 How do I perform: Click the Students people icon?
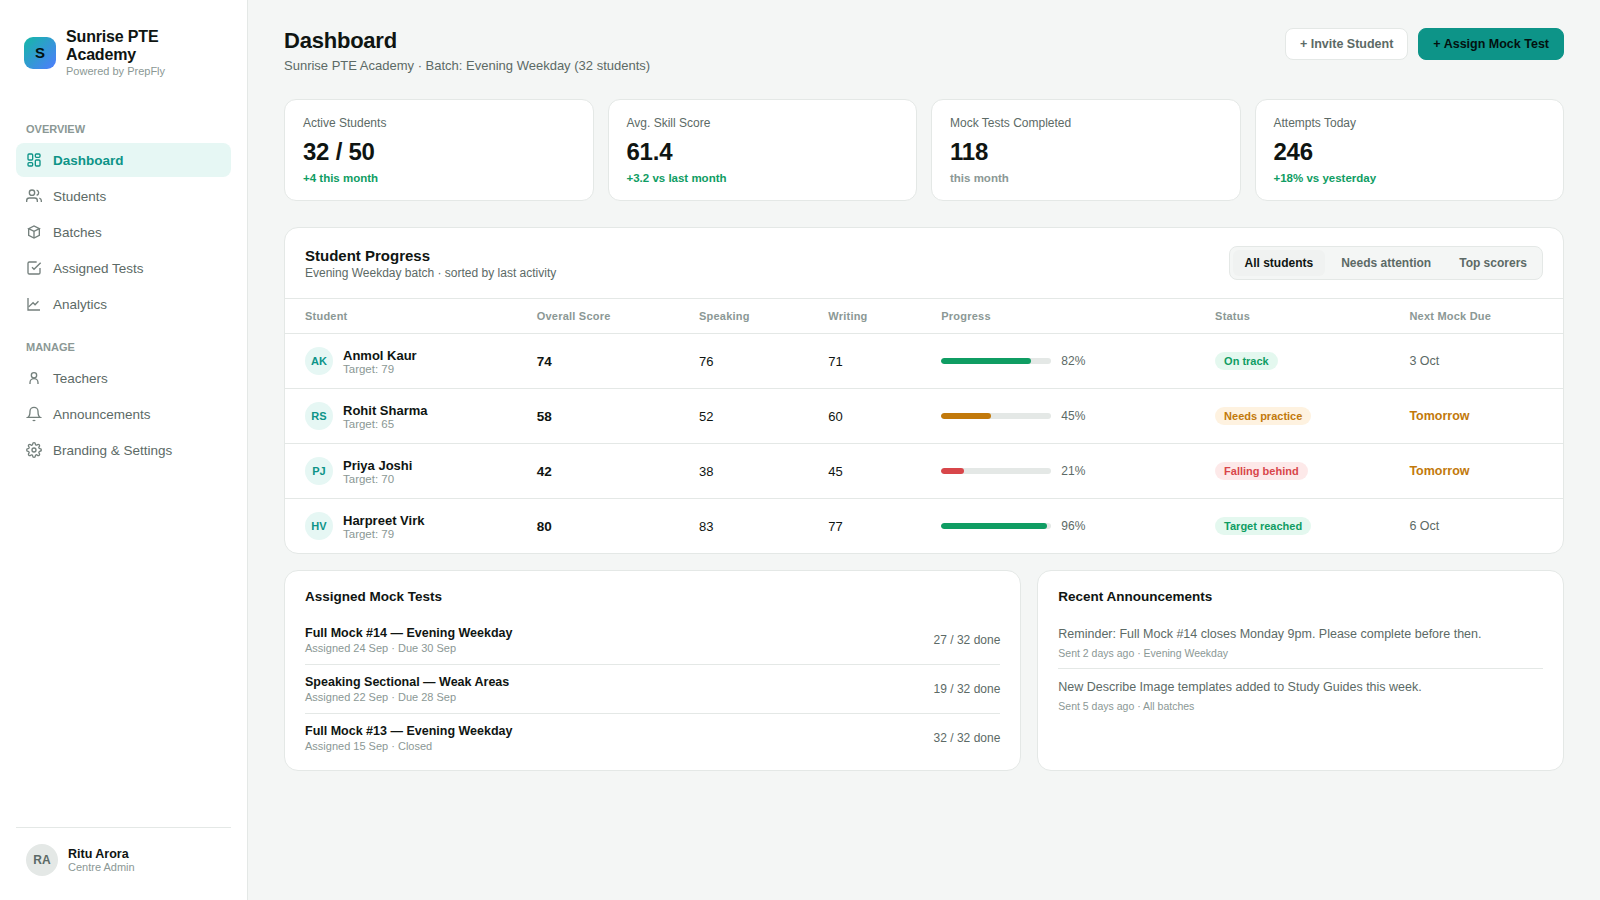(x=34, y=196)
